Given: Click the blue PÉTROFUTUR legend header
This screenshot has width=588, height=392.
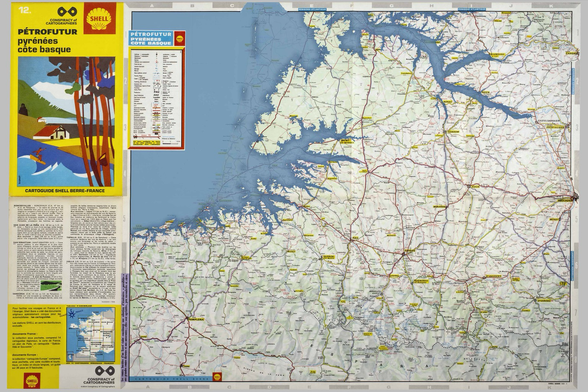Looking at the screenshot, I should pyautogui.click(x=151, y=39).
